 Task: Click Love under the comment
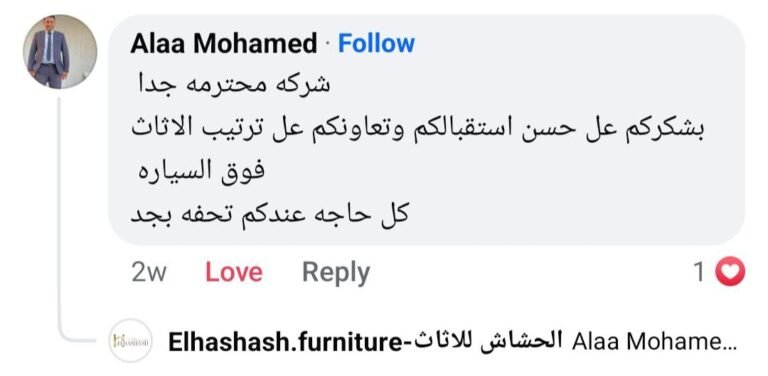(x=234, y=272)
